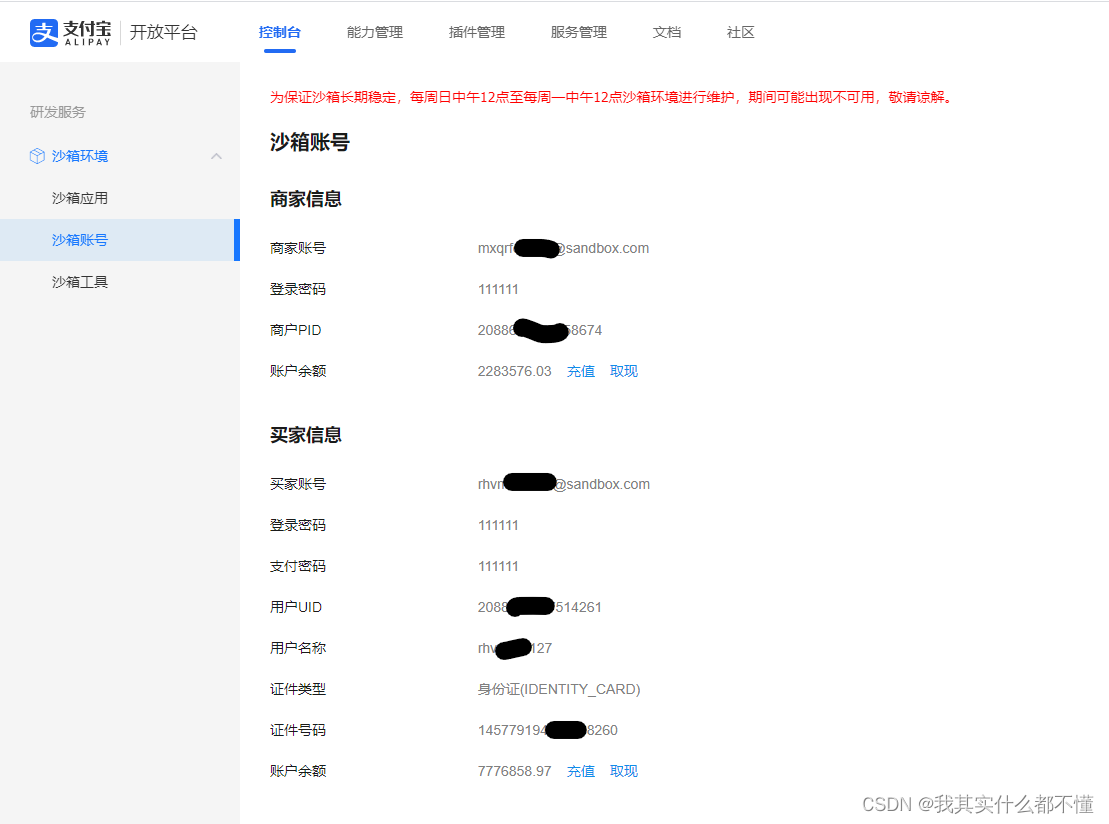
Task: Click the 证件类型 field label
Action: (x=298, y=689)
